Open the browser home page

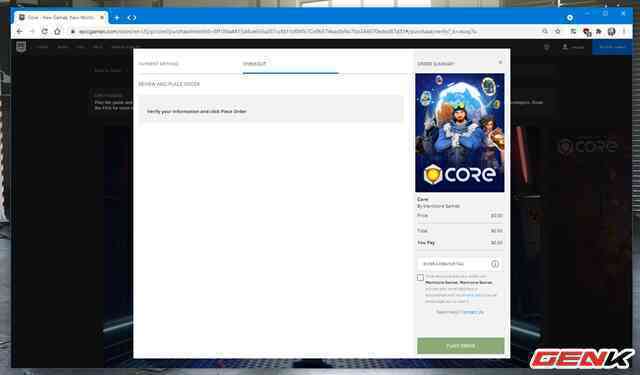click(x=58, y=31)
